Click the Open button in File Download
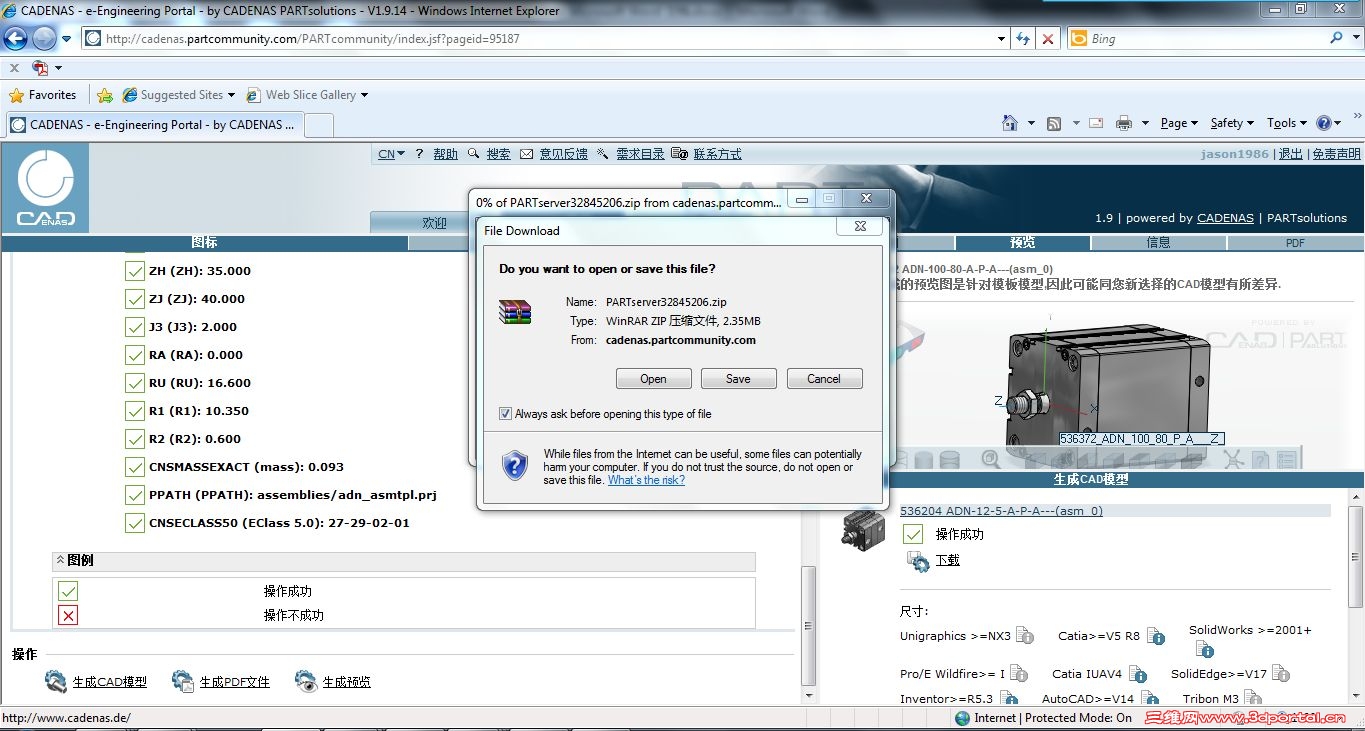 tap(653, 379)
